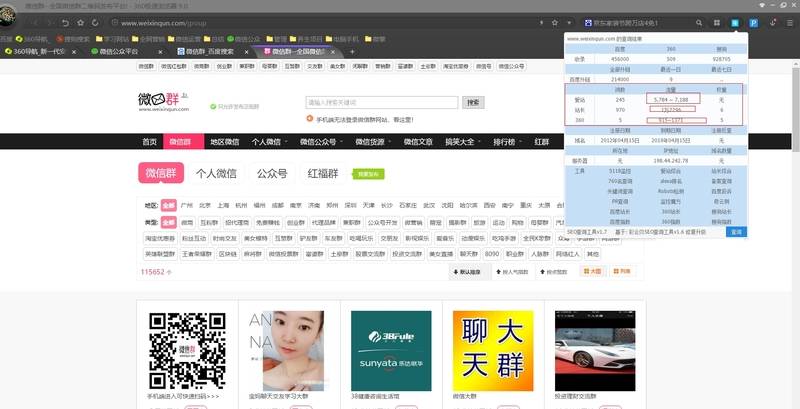Open the extensions grid icon
The image size is (800, 409).
coord(717,23)
